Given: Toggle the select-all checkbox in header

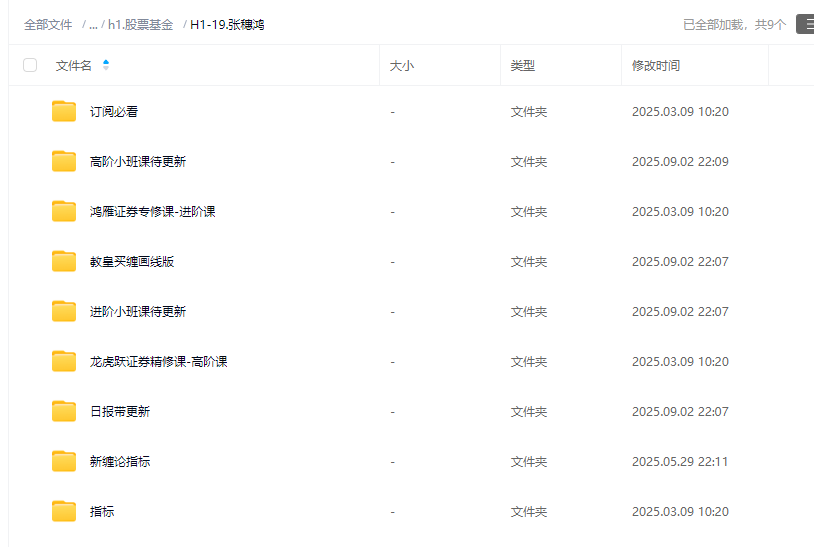Looking at the screenshot, I should (30, 65).
